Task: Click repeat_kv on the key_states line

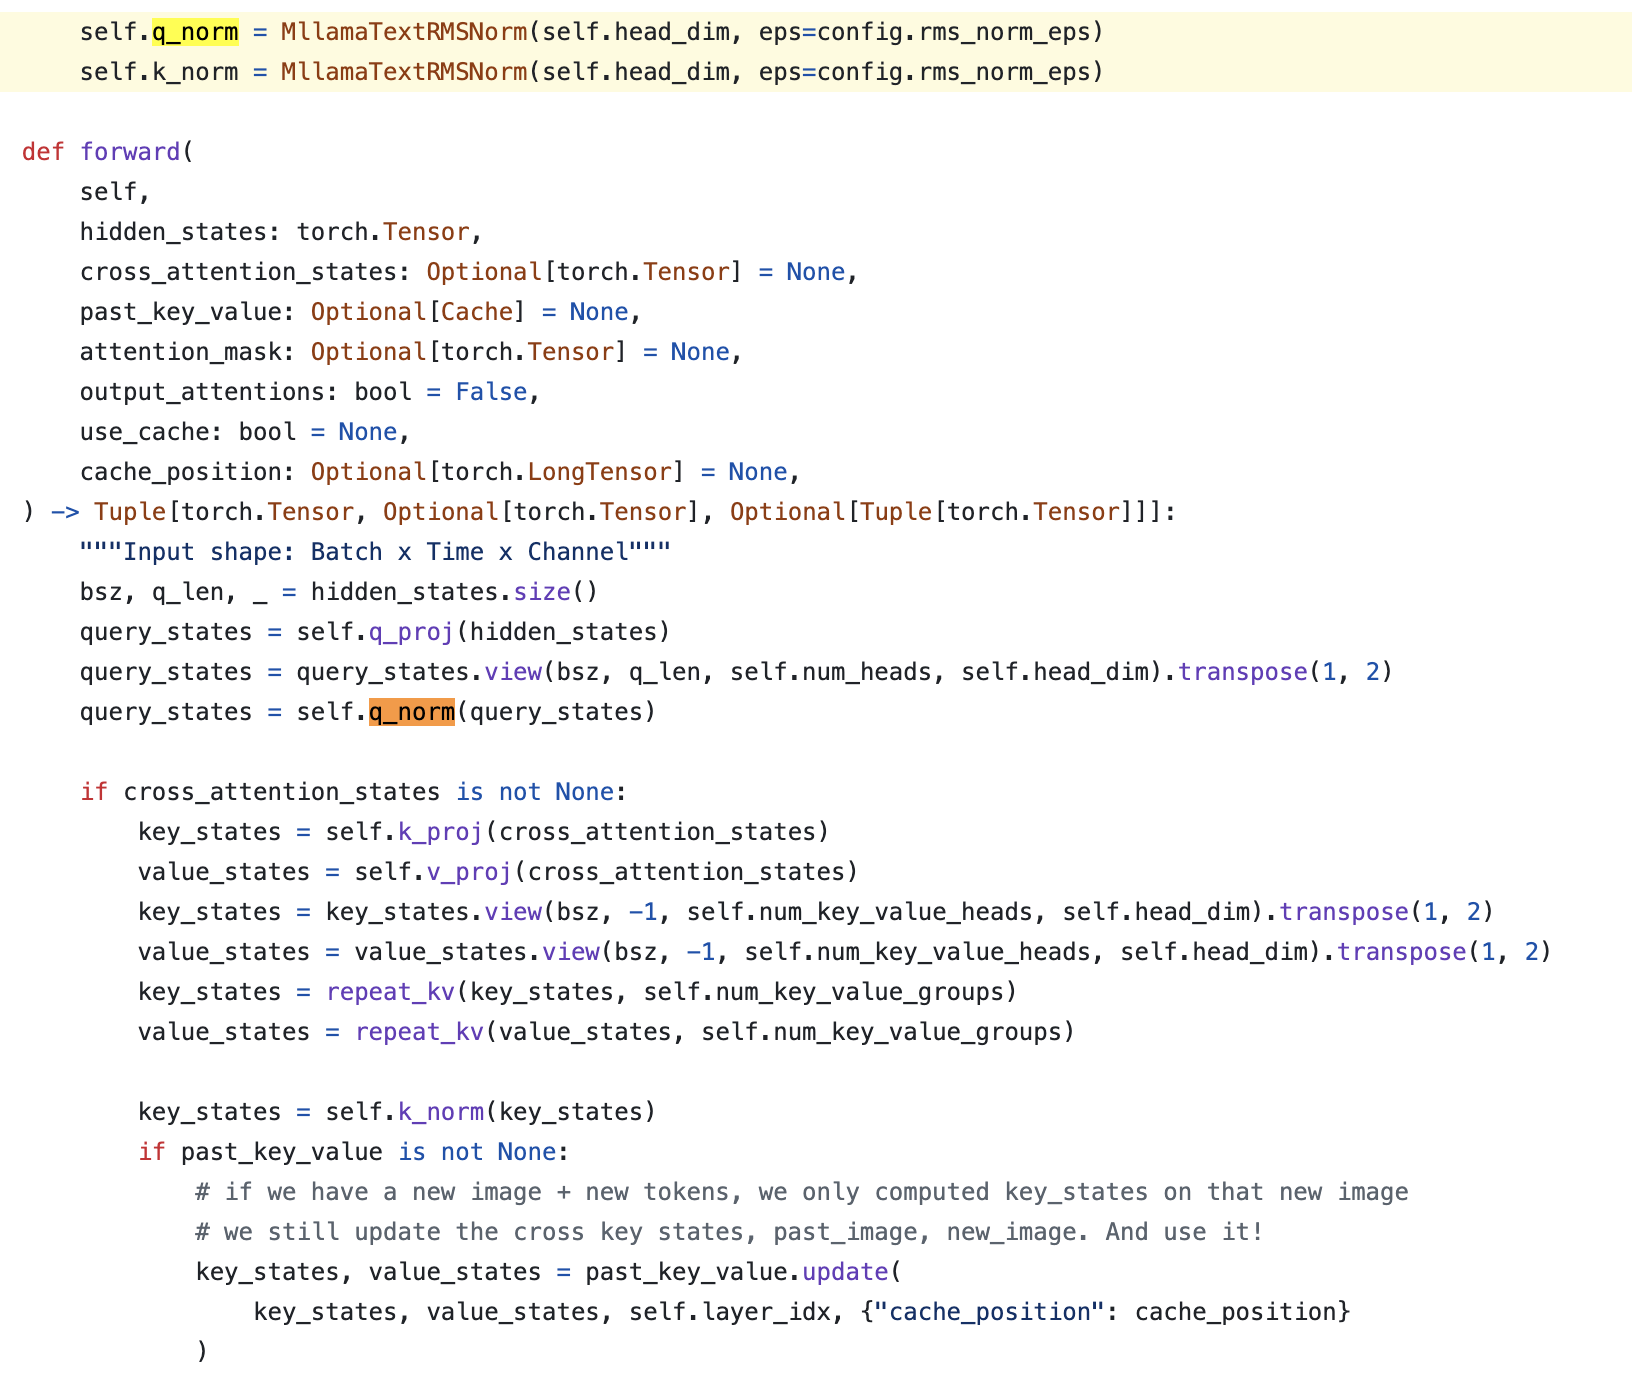Action: tap(390, 992)
